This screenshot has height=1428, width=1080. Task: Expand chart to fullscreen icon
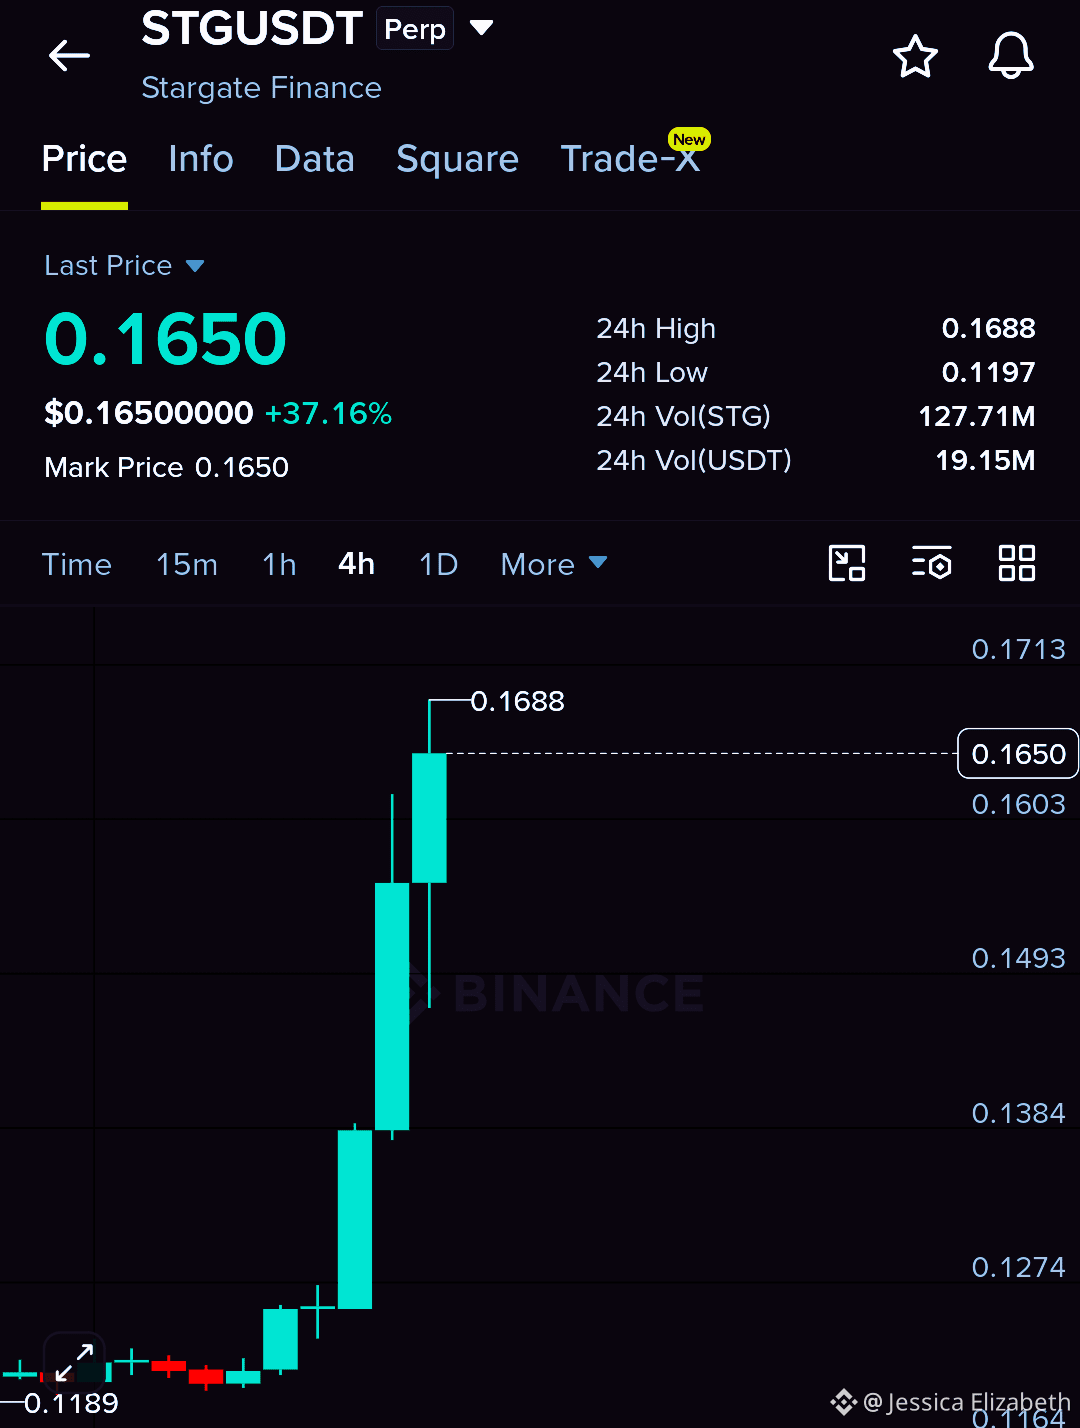[x=74, y=1361]
